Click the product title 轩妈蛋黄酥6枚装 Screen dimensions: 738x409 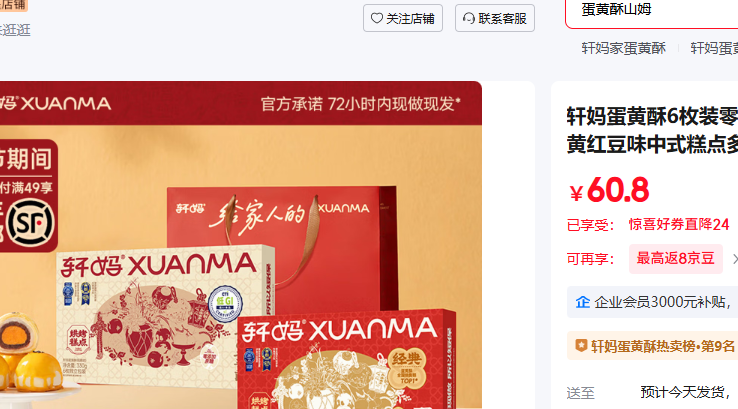tap(652, 116)
